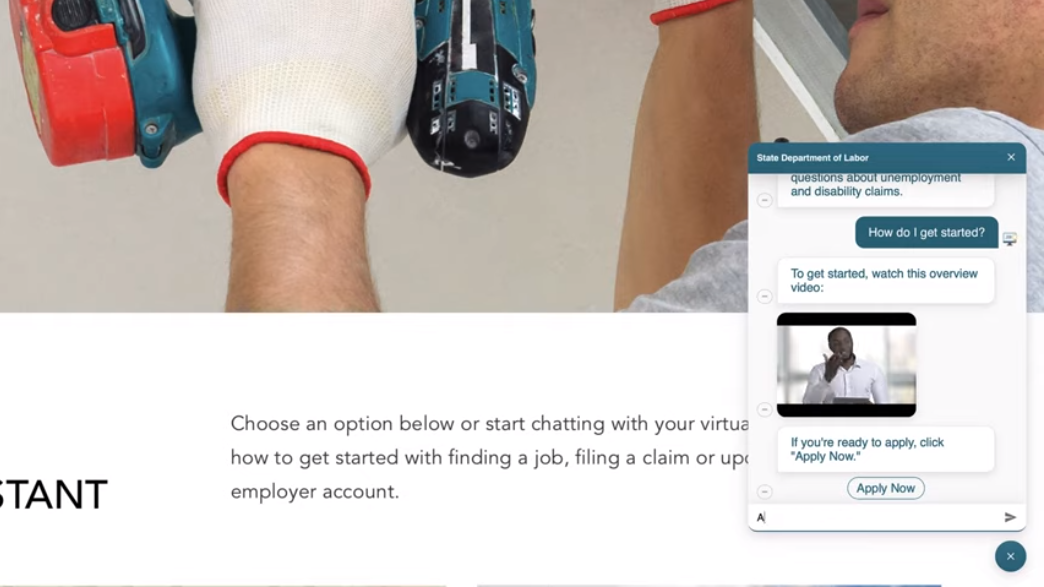The image size is (1044, 587).
Task: Close the State Department of Labor chat
Action: (x=1011, y=157)
